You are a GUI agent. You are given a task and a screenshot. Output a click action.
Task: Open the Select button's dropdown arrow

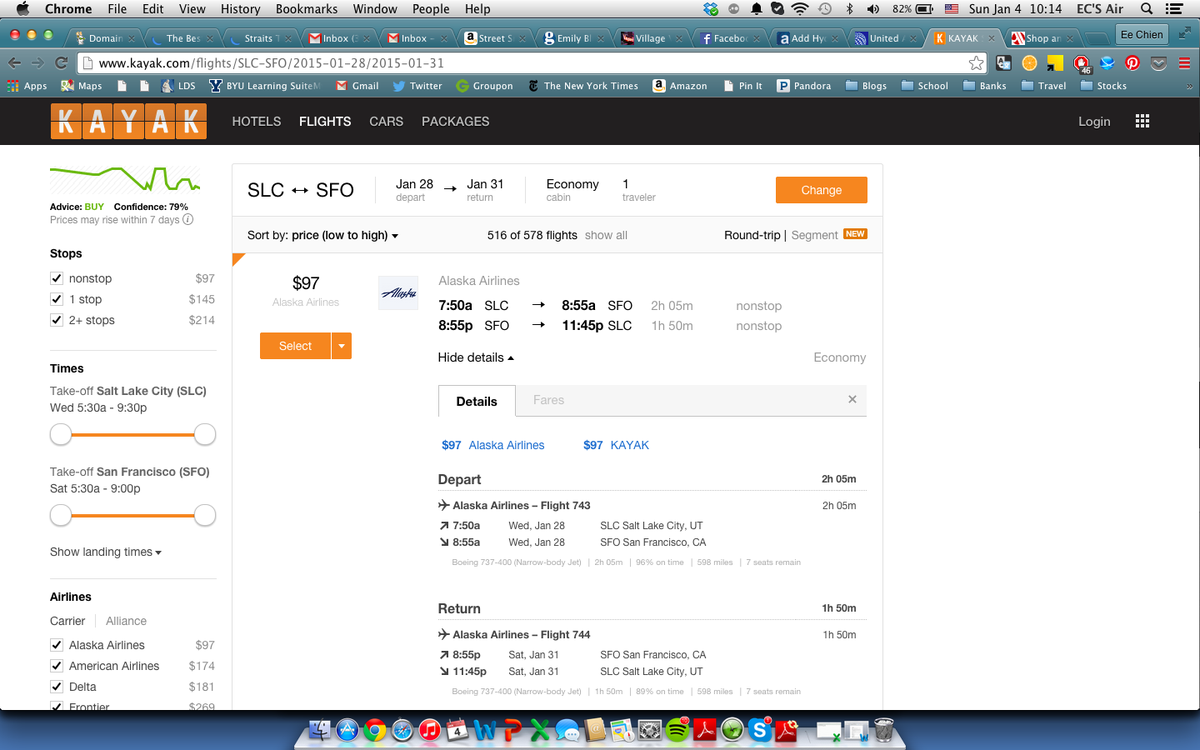(342, 346)
